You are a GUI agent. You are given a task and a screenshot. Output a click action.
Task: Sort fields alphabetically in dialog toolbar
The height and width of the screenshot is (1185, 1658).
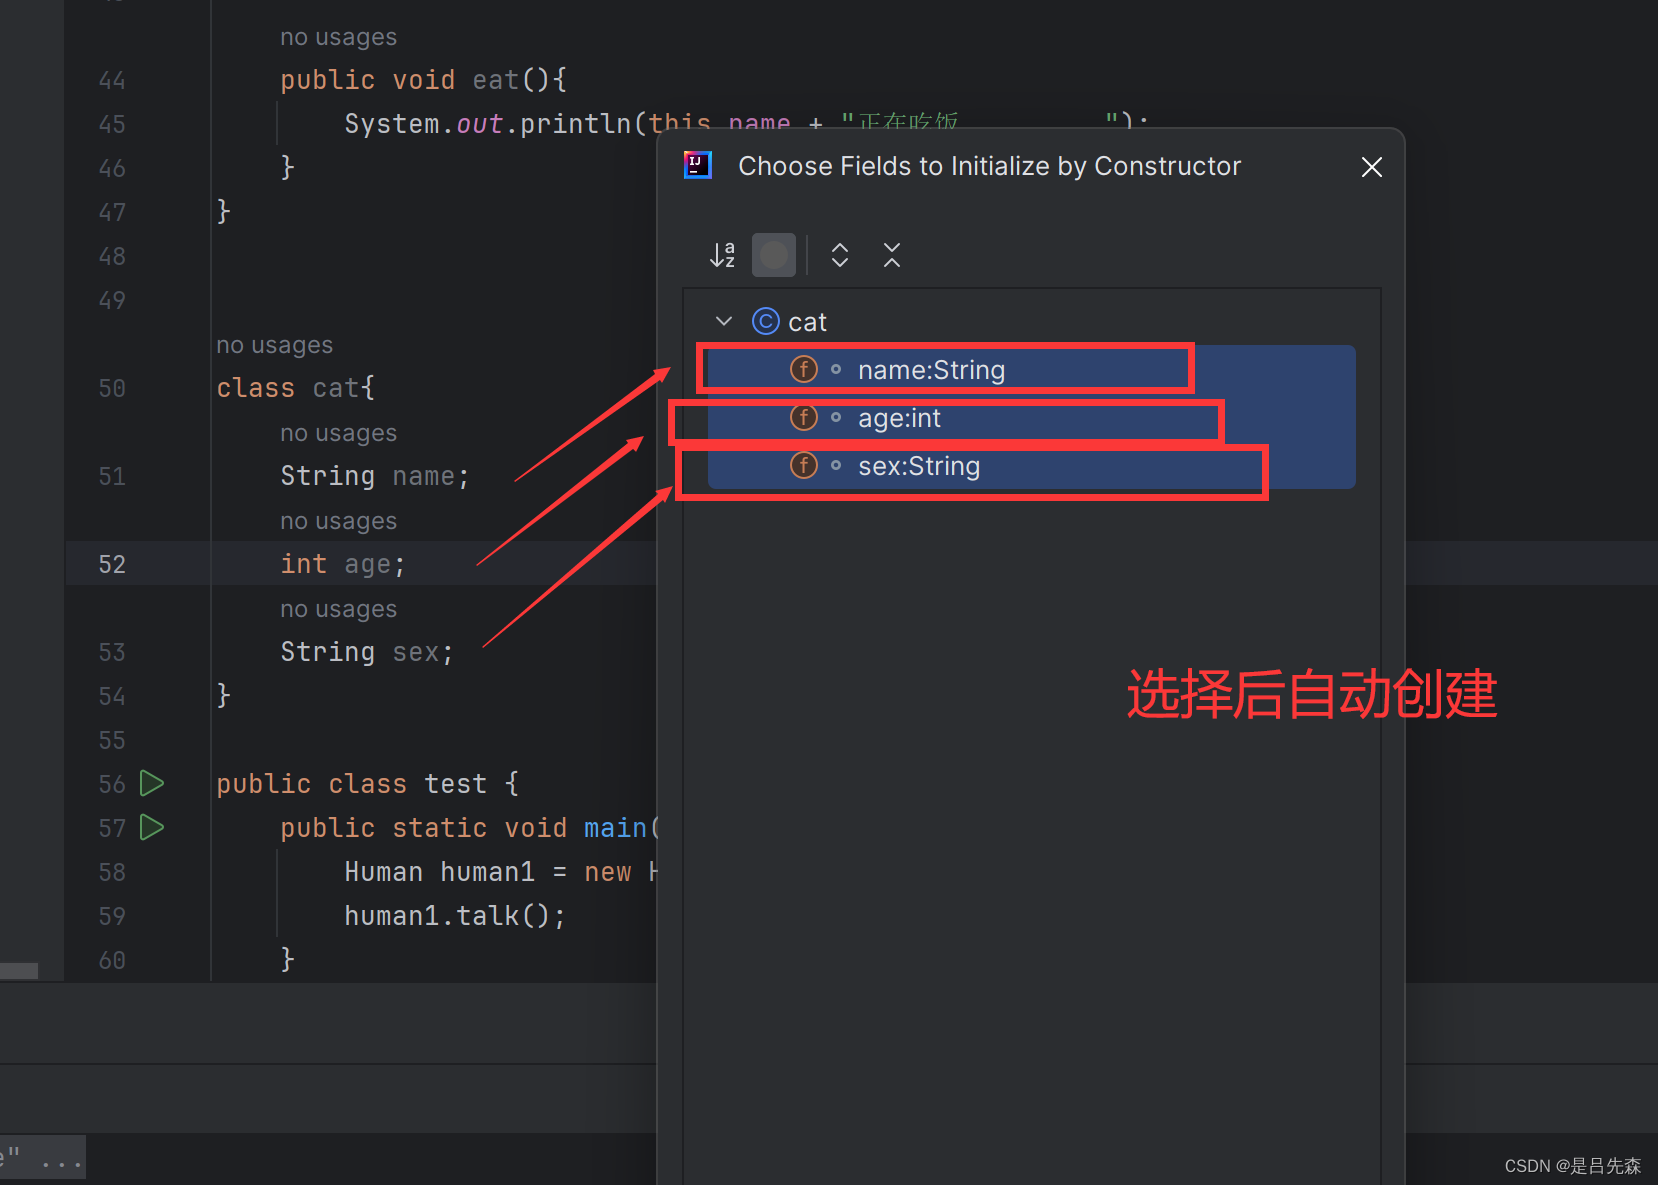pyautogui.click(x=722, y=255)
